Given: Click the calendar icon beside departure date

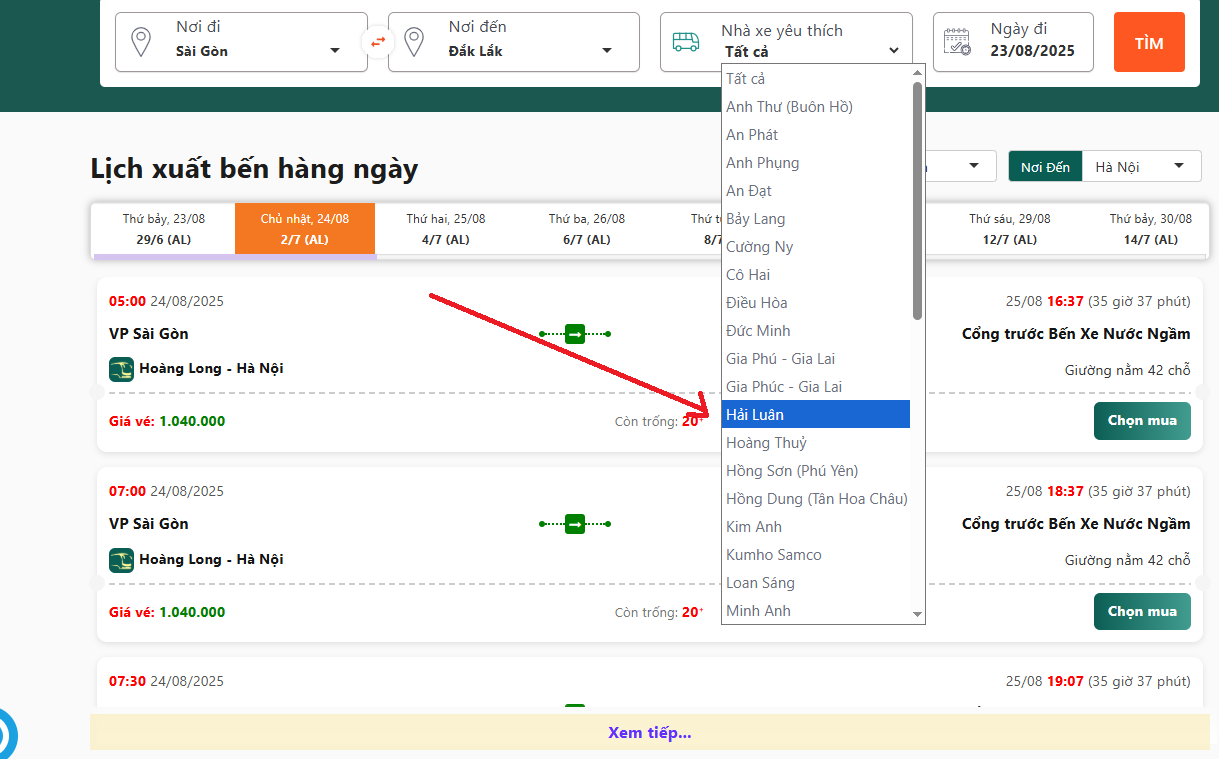Looking at the screenshot, I should (958, 42).
